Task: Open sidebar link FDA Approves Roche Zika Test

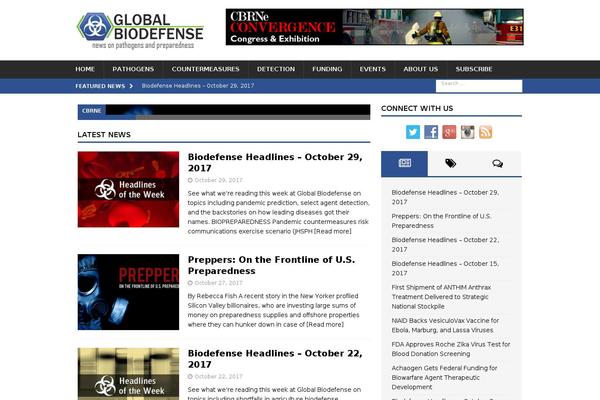Action: tap(451, 349)
